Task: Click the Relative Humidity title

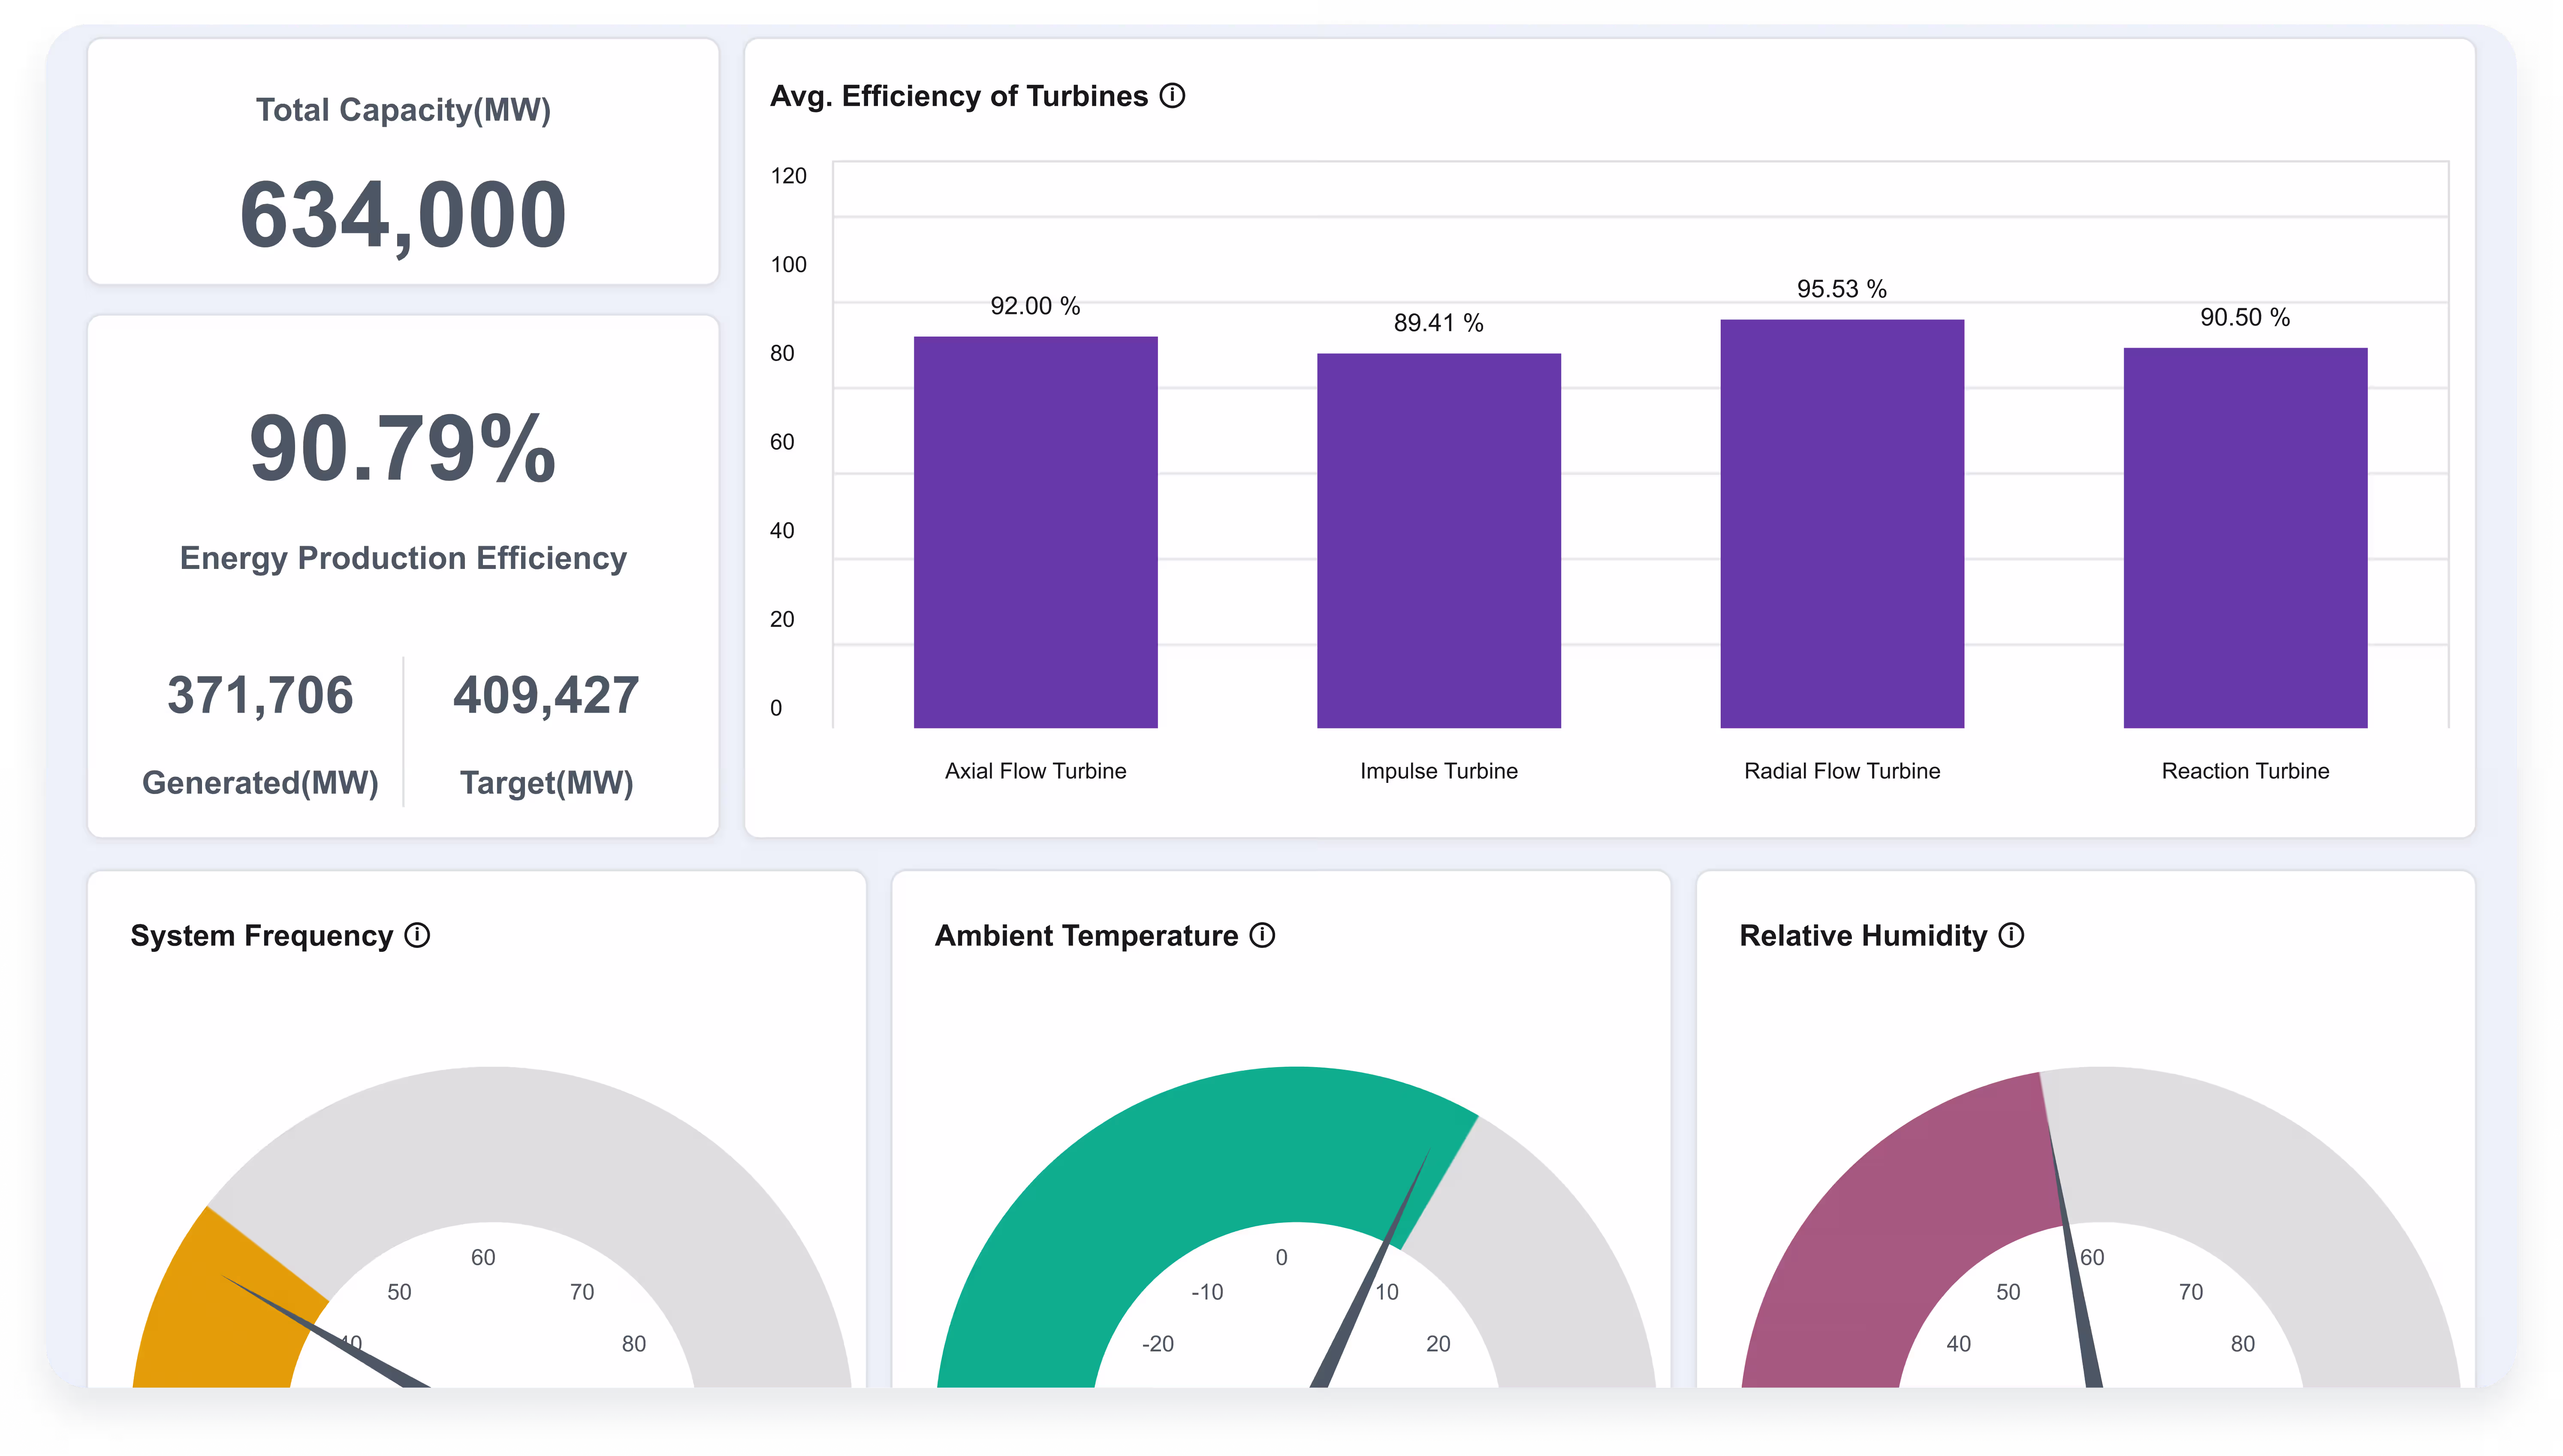Action: click(1863, 935)
